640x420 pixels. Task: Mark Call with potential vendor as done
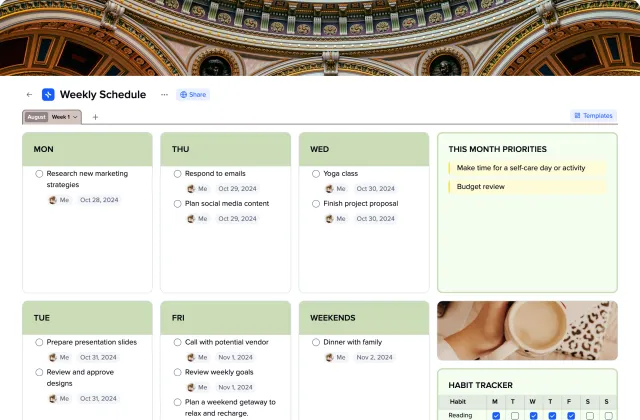pyautogui.click(x=178, y=342)
